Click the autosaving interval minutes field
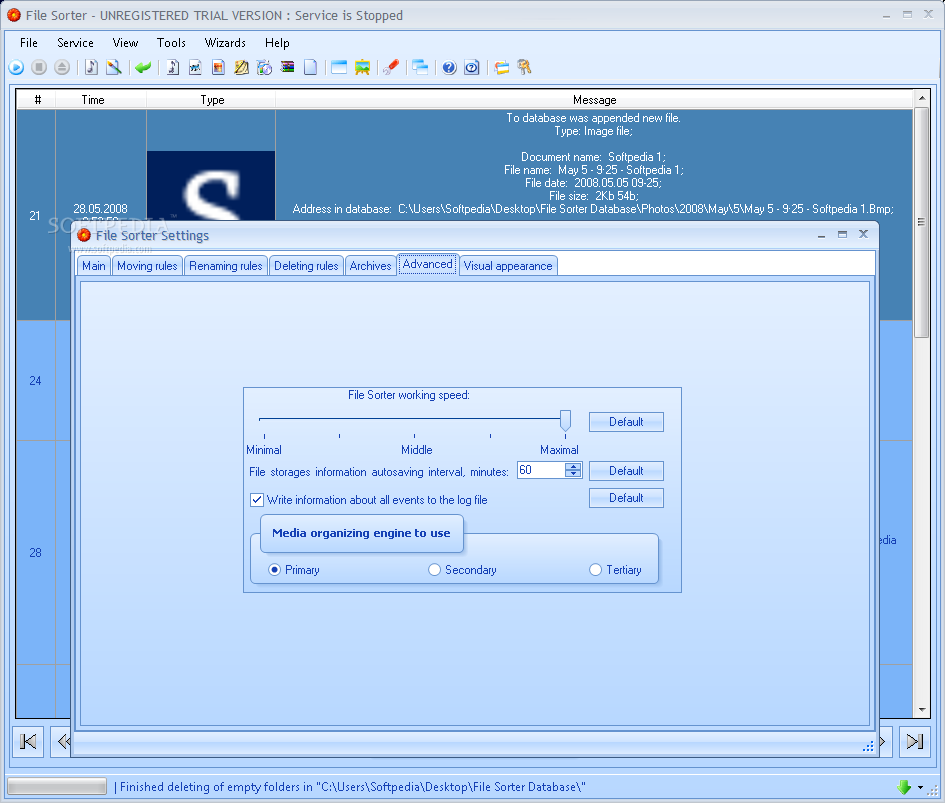This screenshot has width=945, height=803. coord(541,470)
